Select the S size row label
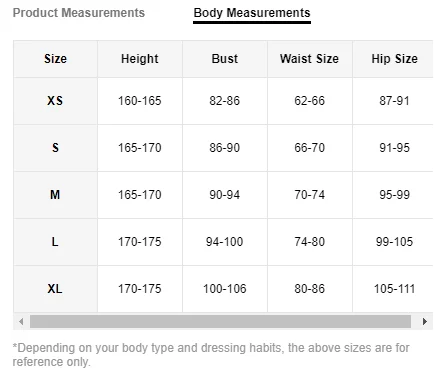 (55, 148)
